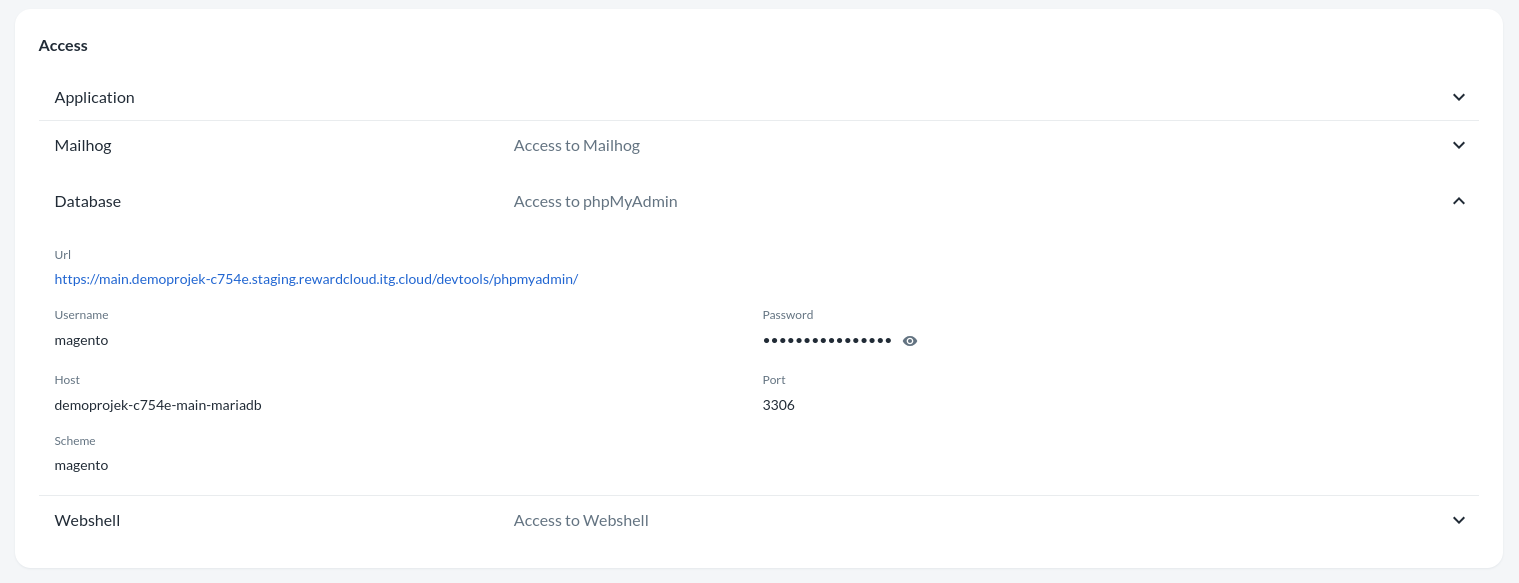Select the Mailhog row header

[83, 145]
